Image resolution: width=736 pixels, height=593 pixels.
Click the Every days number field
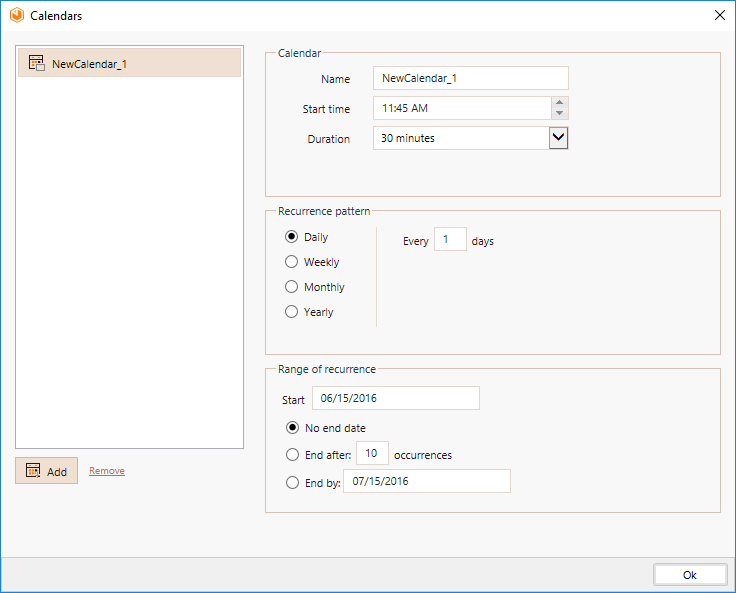[x=450, y=239]
